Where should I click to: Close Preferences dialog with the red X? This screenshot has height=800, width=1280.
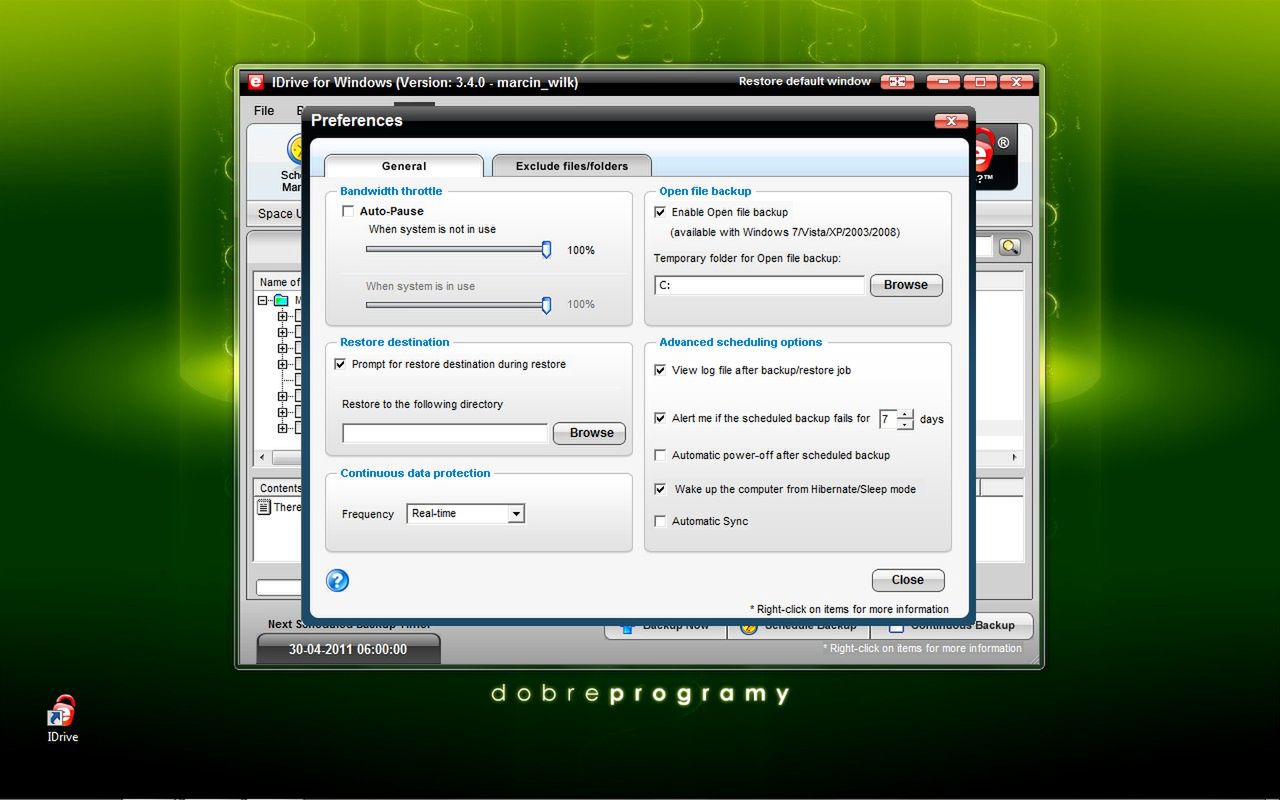point(950,121)
